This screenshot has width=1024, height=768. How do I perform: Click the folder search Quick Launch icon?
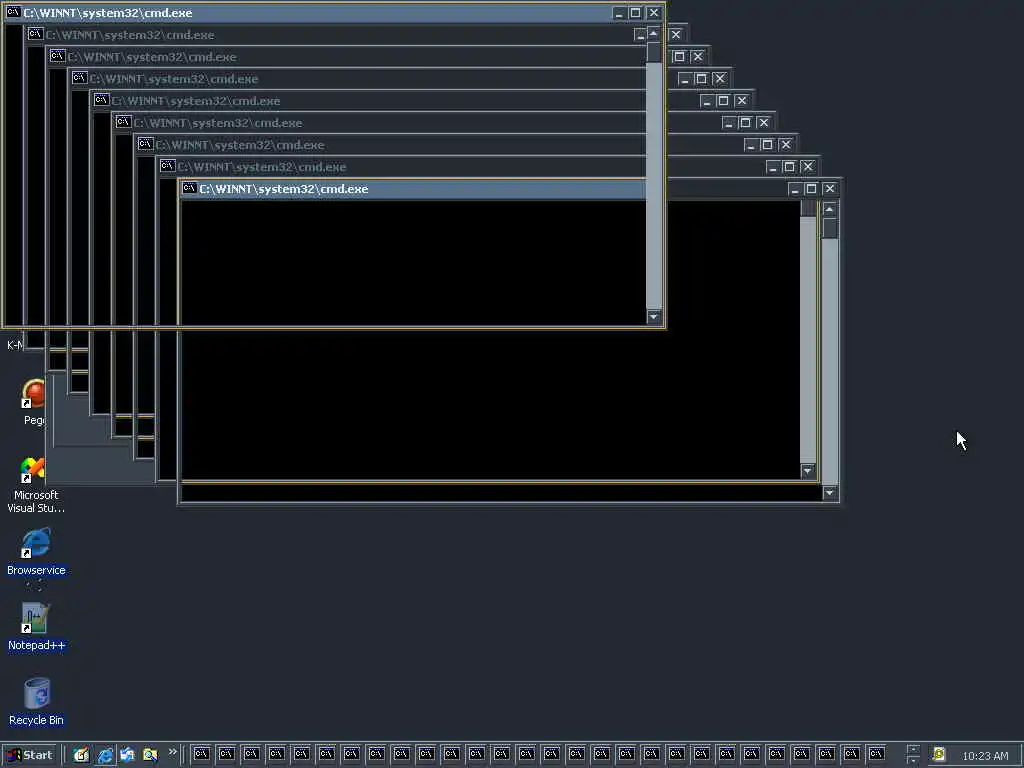[x=150, y=754]
